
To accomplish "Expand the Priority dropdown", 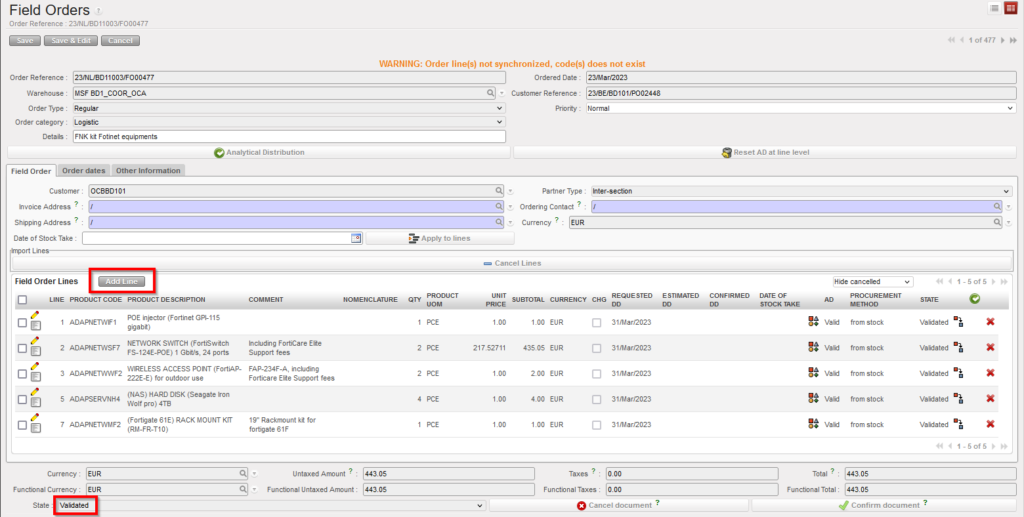I will (800, 108).
